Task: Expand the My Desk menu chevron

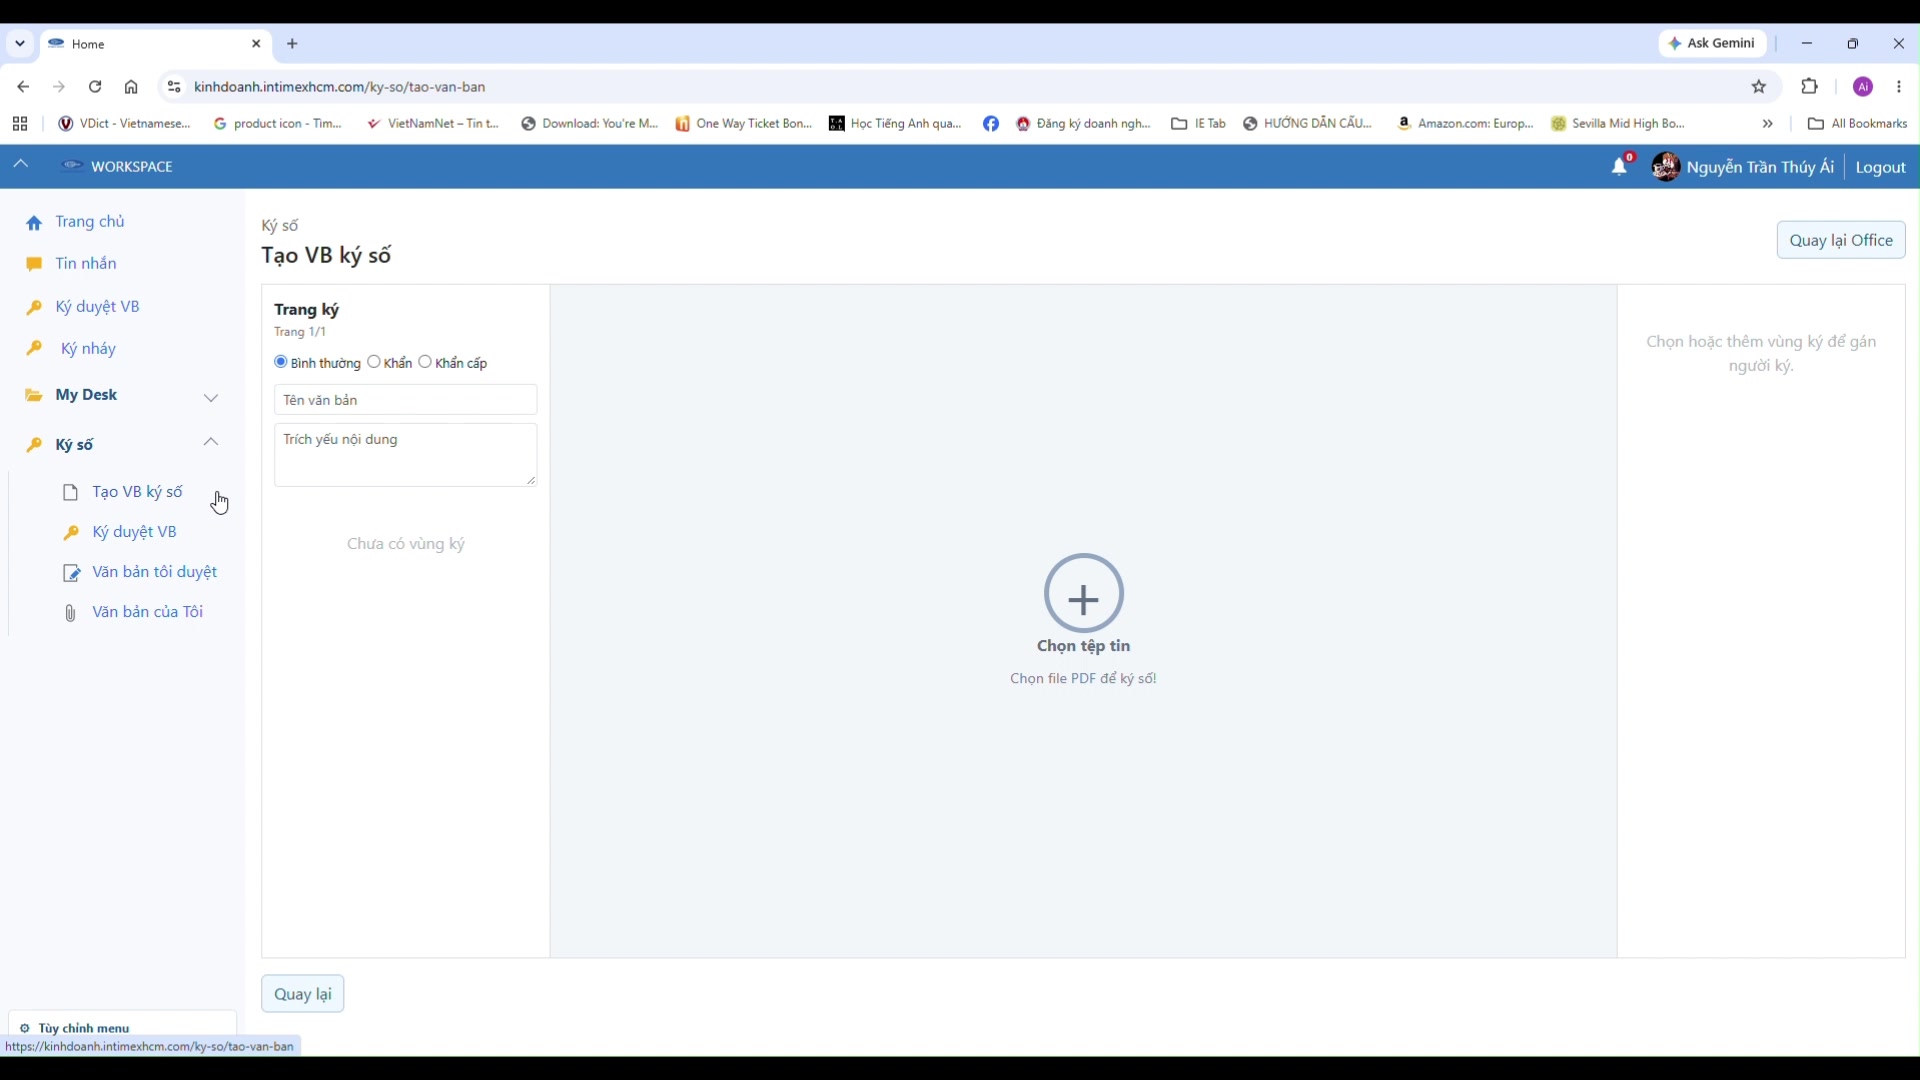Action: pyautogui.click(x=211, y=397)
